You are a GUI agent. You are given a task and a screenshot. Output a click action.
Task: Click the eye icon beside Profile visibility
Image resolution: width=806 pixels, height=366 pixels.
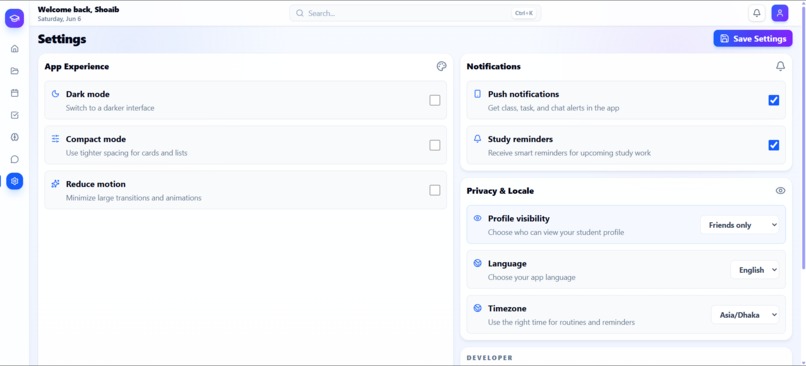[x=478, y=218]
